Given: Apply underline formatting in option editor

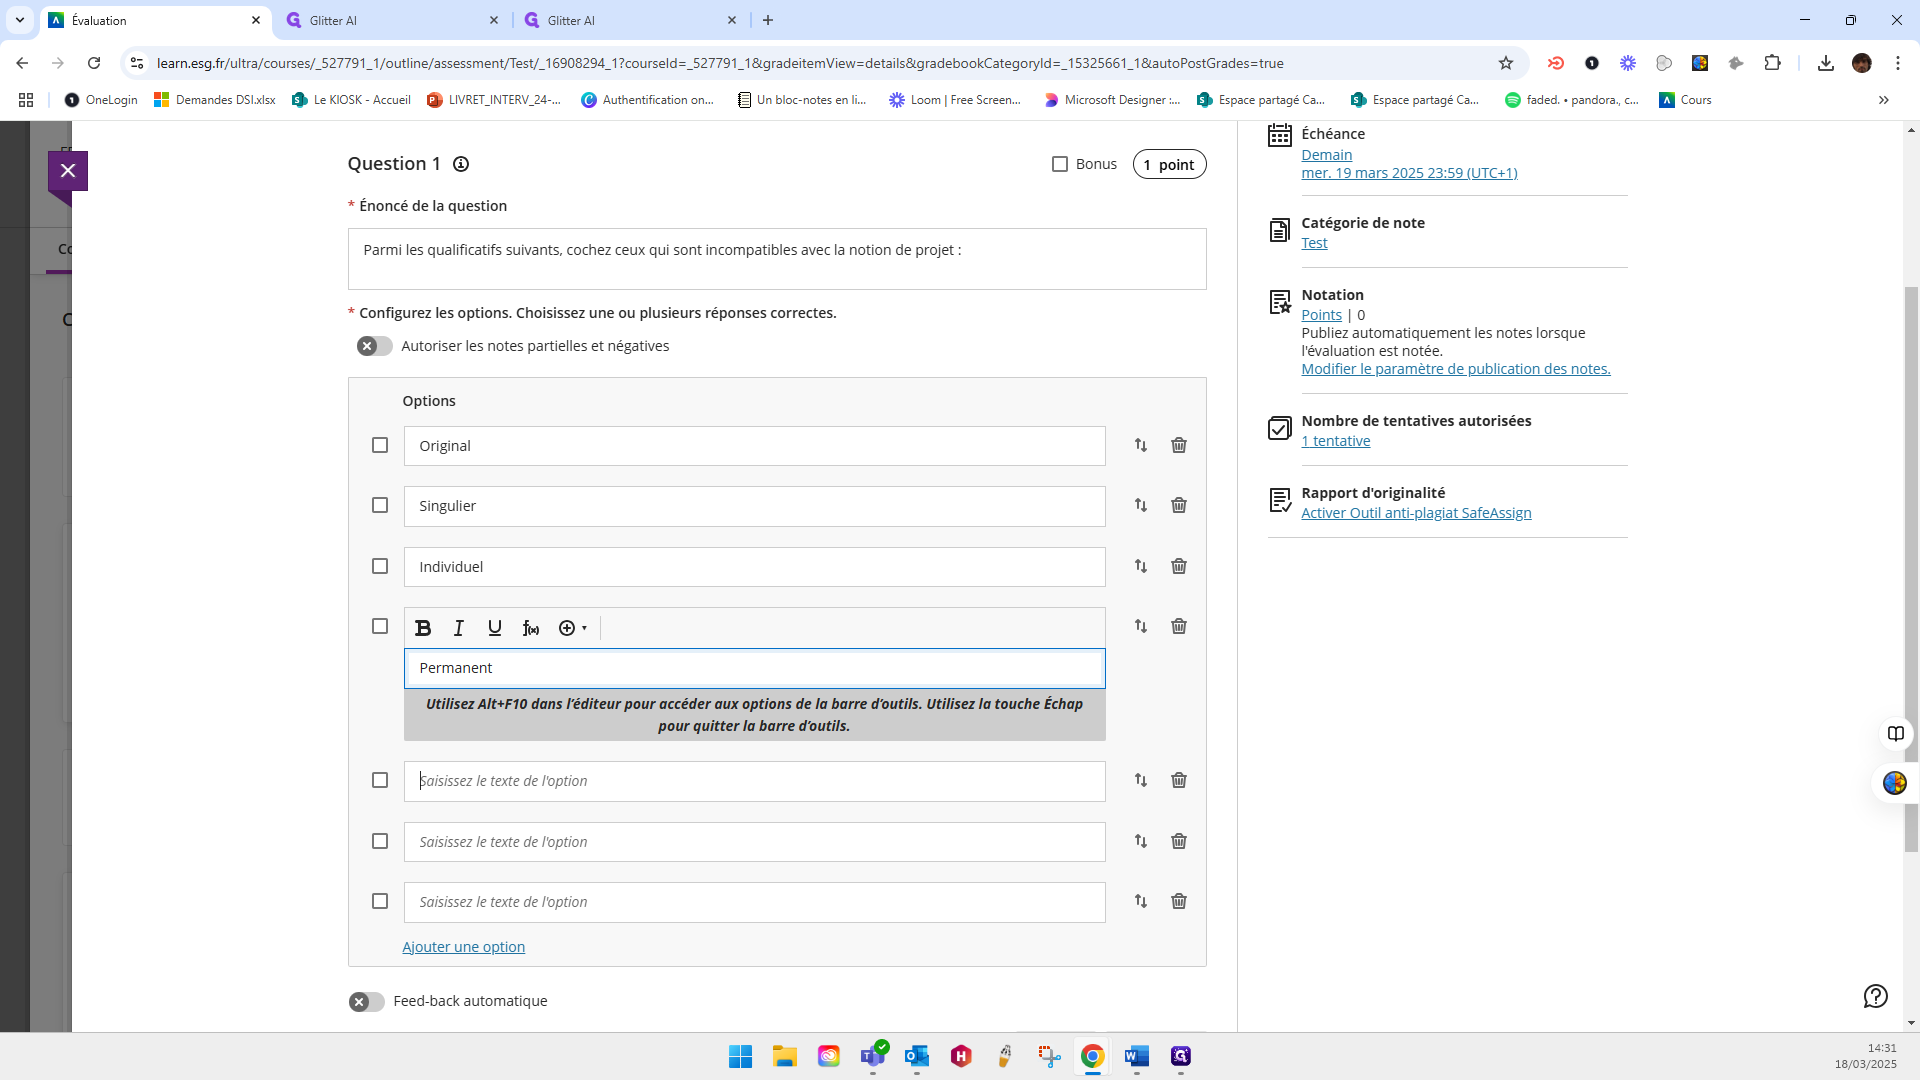Looking at the screenshot, I should 495,628.
